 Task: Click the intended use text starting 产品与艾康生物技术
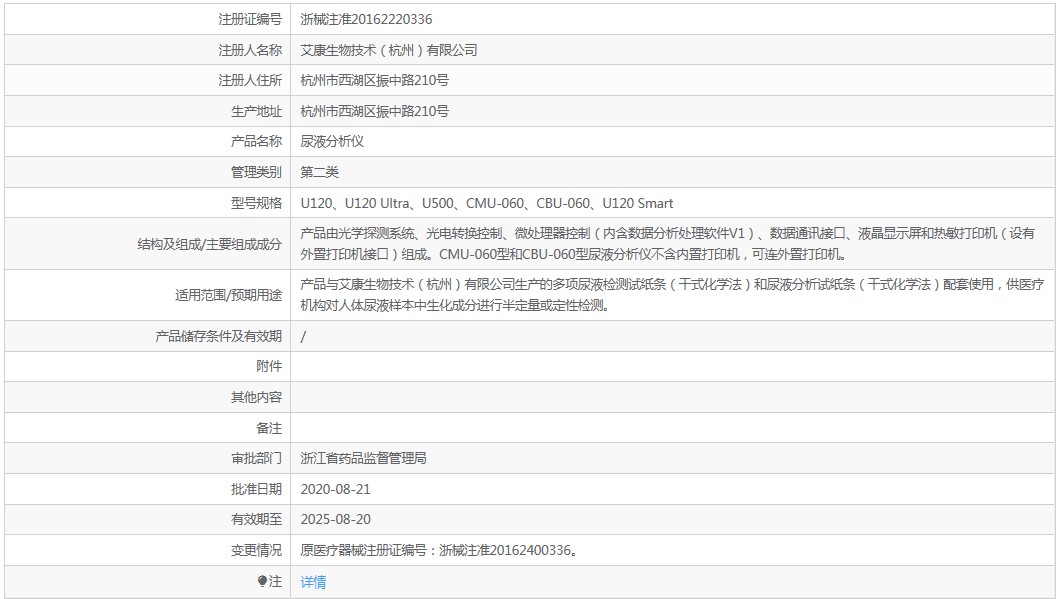coord(672,295)
